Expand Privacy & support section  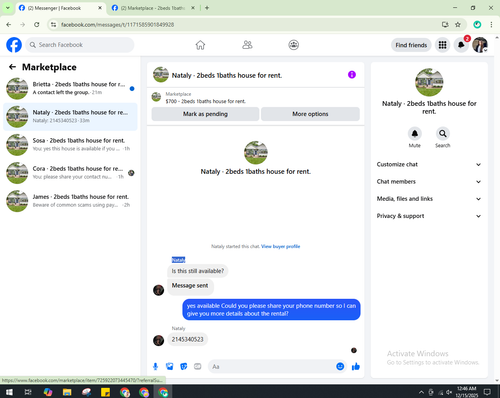point(429,216)
